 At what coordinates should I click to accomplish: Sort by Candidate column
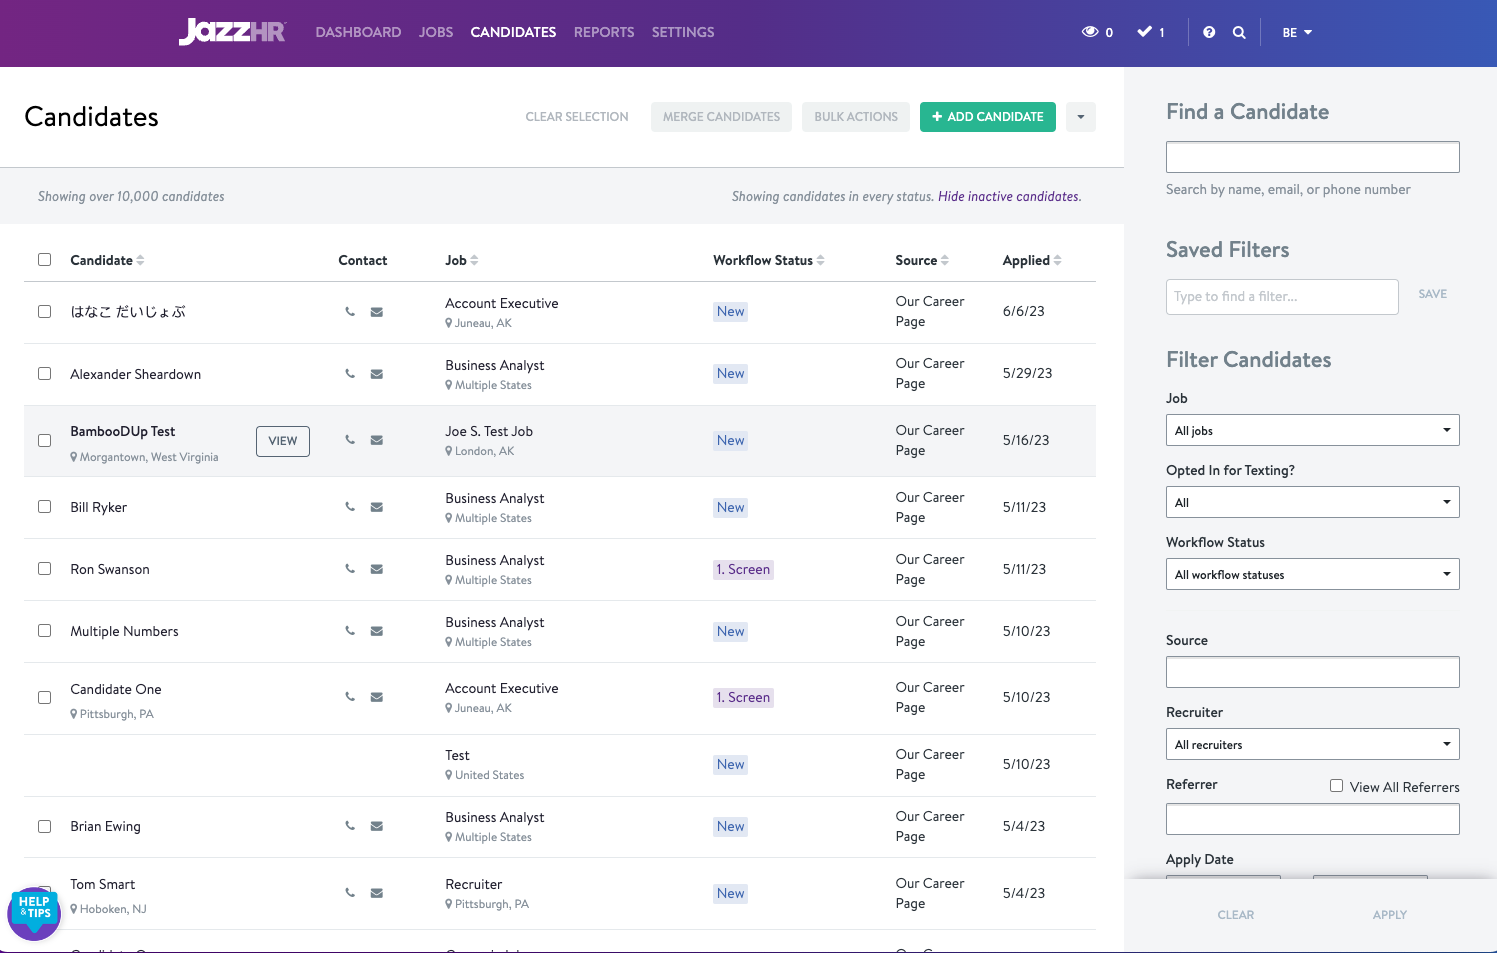(x=107, y=260)
